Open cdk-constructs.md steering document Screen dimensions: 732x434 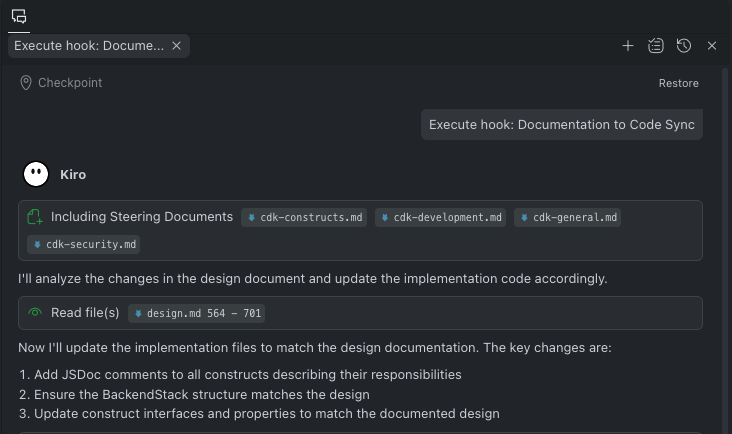(304, 217)
